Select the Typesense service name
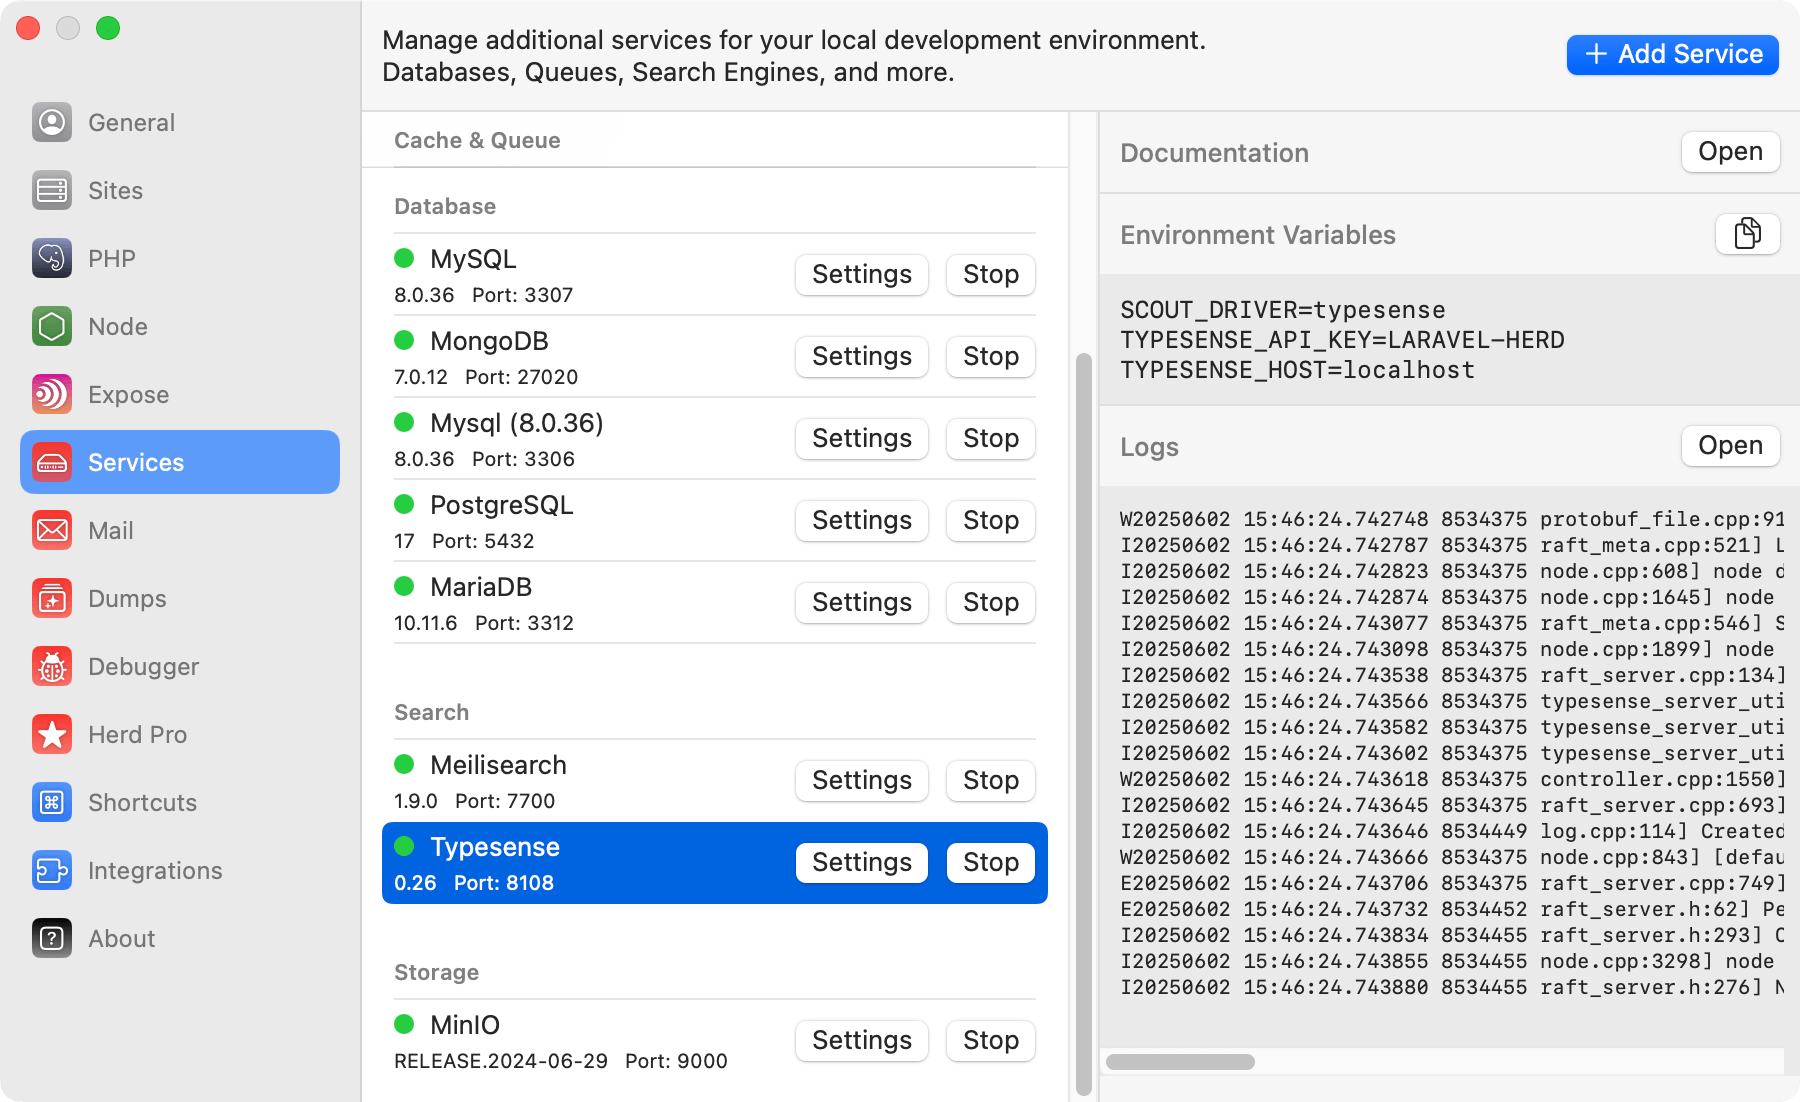 pyautogui.click(x=494, y=846)
